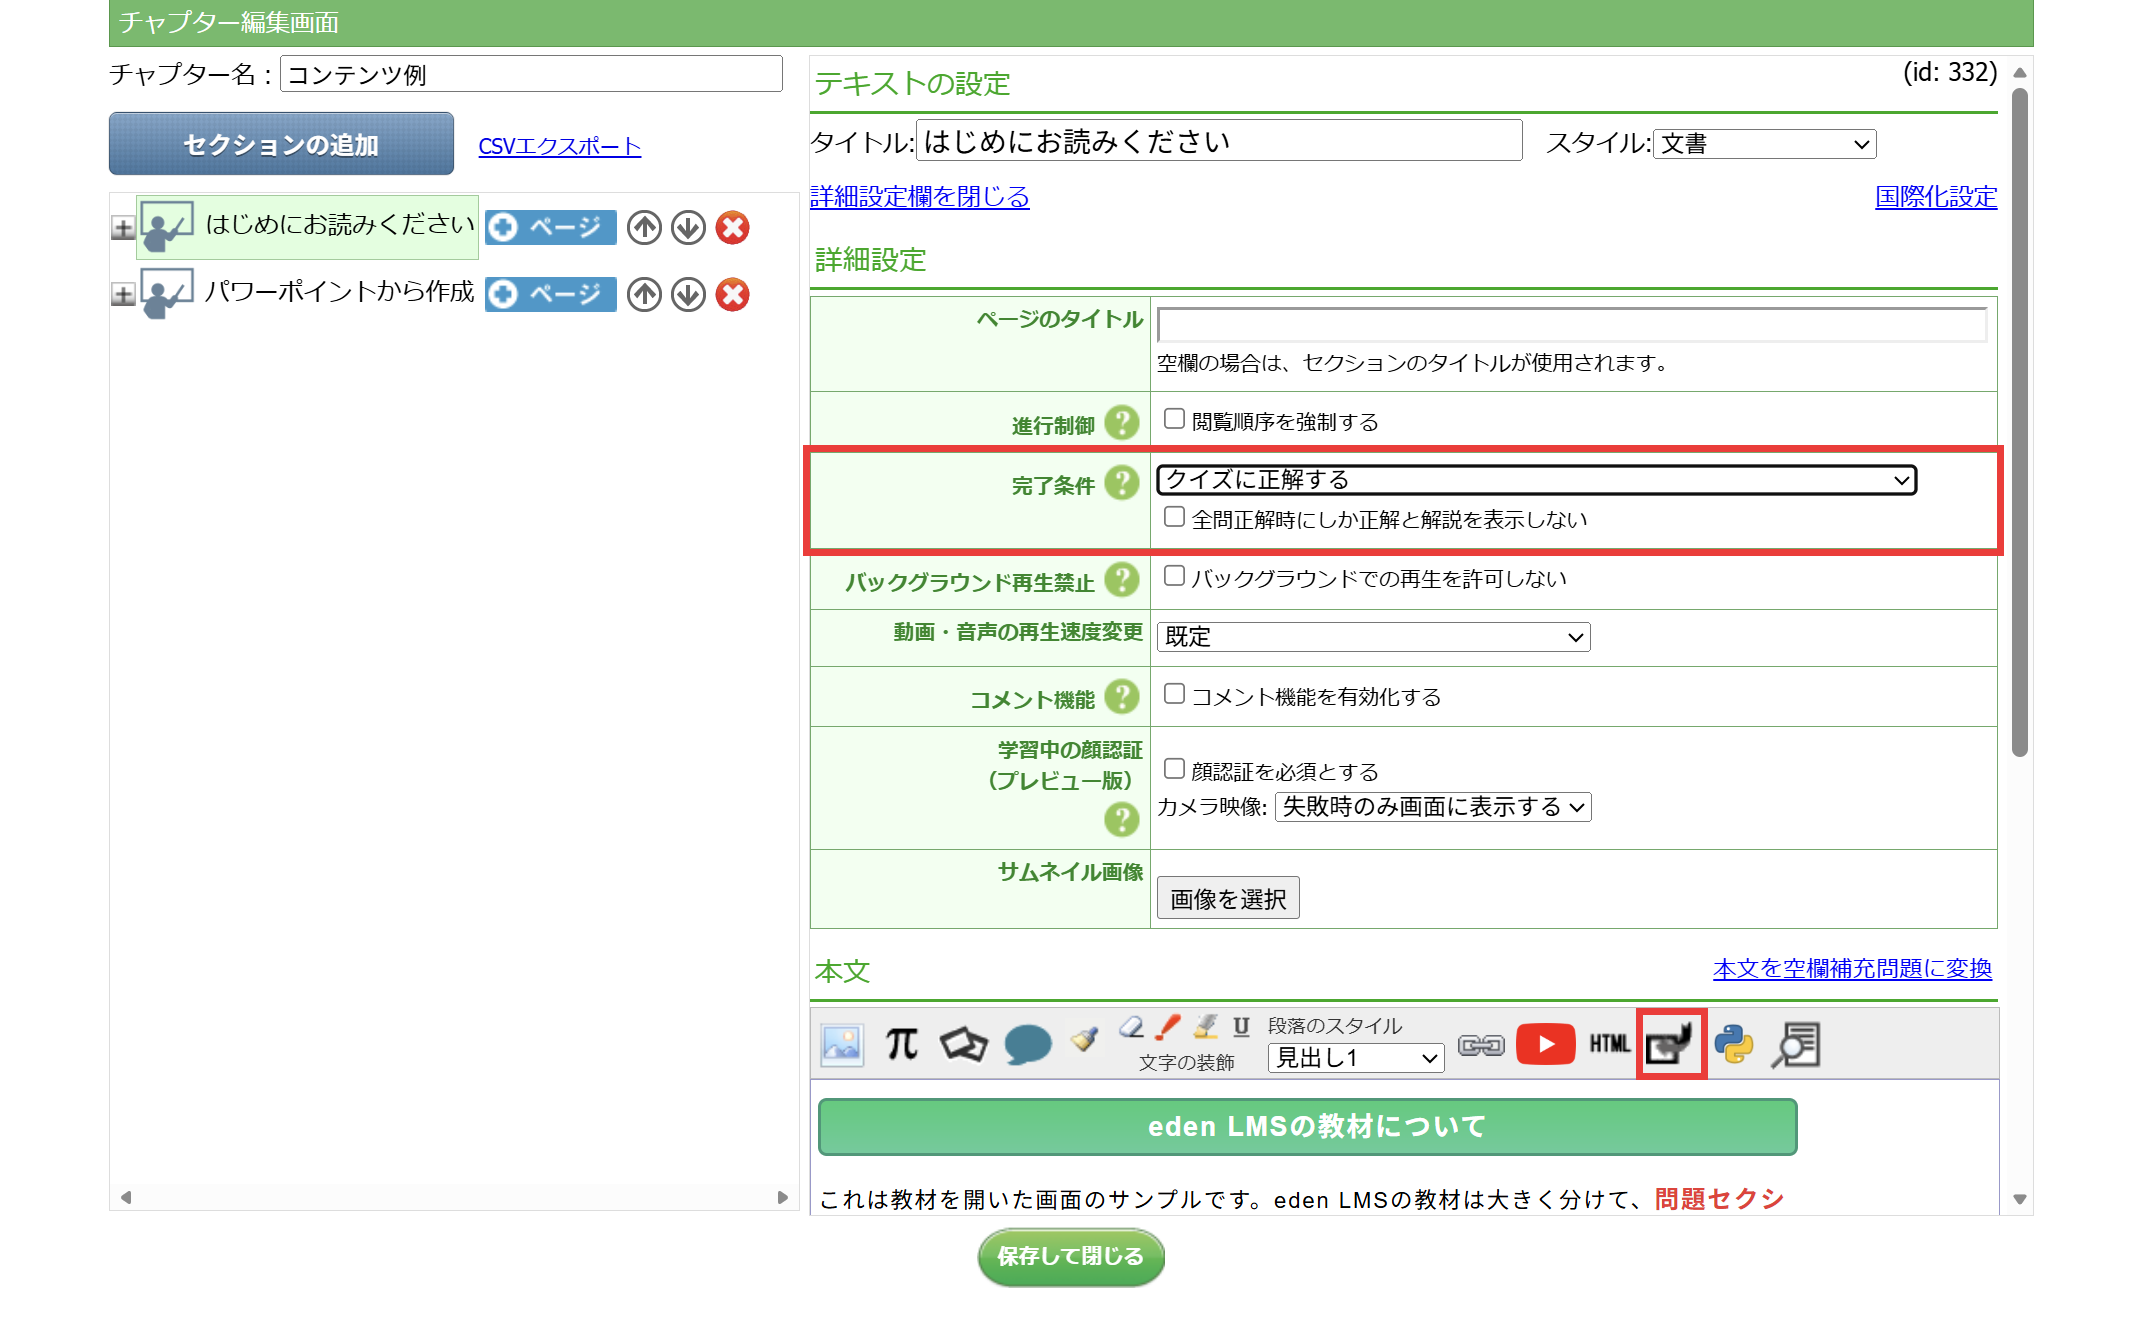Click the quiz insertion icon in toolbar
Screen dimensions: 2142x1327
(1670, 1045)
